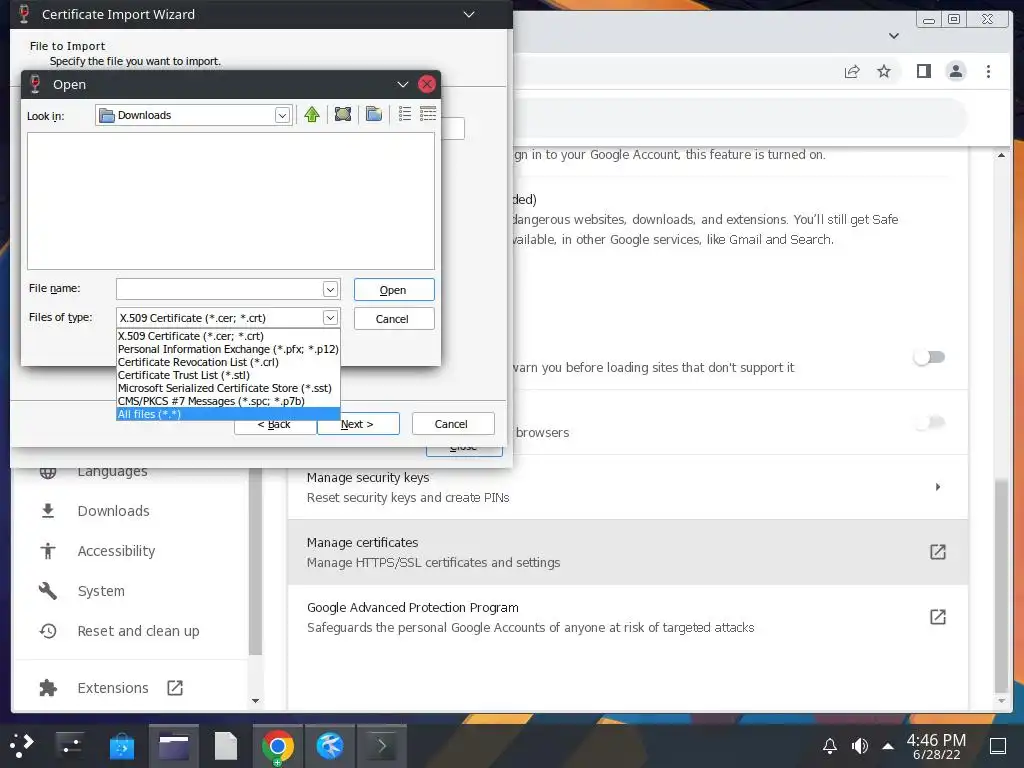Click Google Chrome icon in taskbar

[x=278, y=746]
